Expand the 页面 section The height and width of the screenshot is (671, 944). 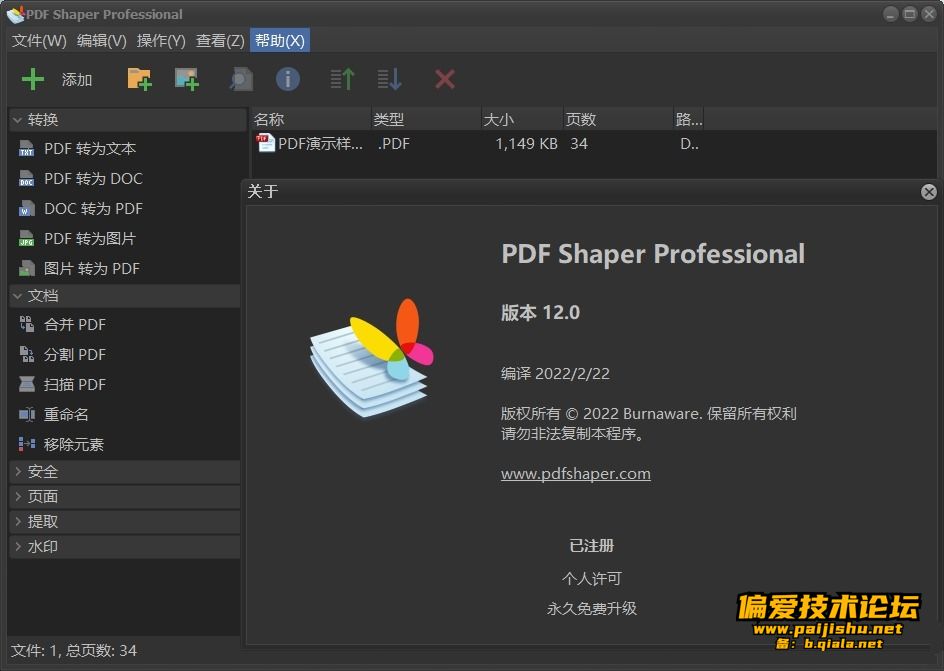(17, 496)
